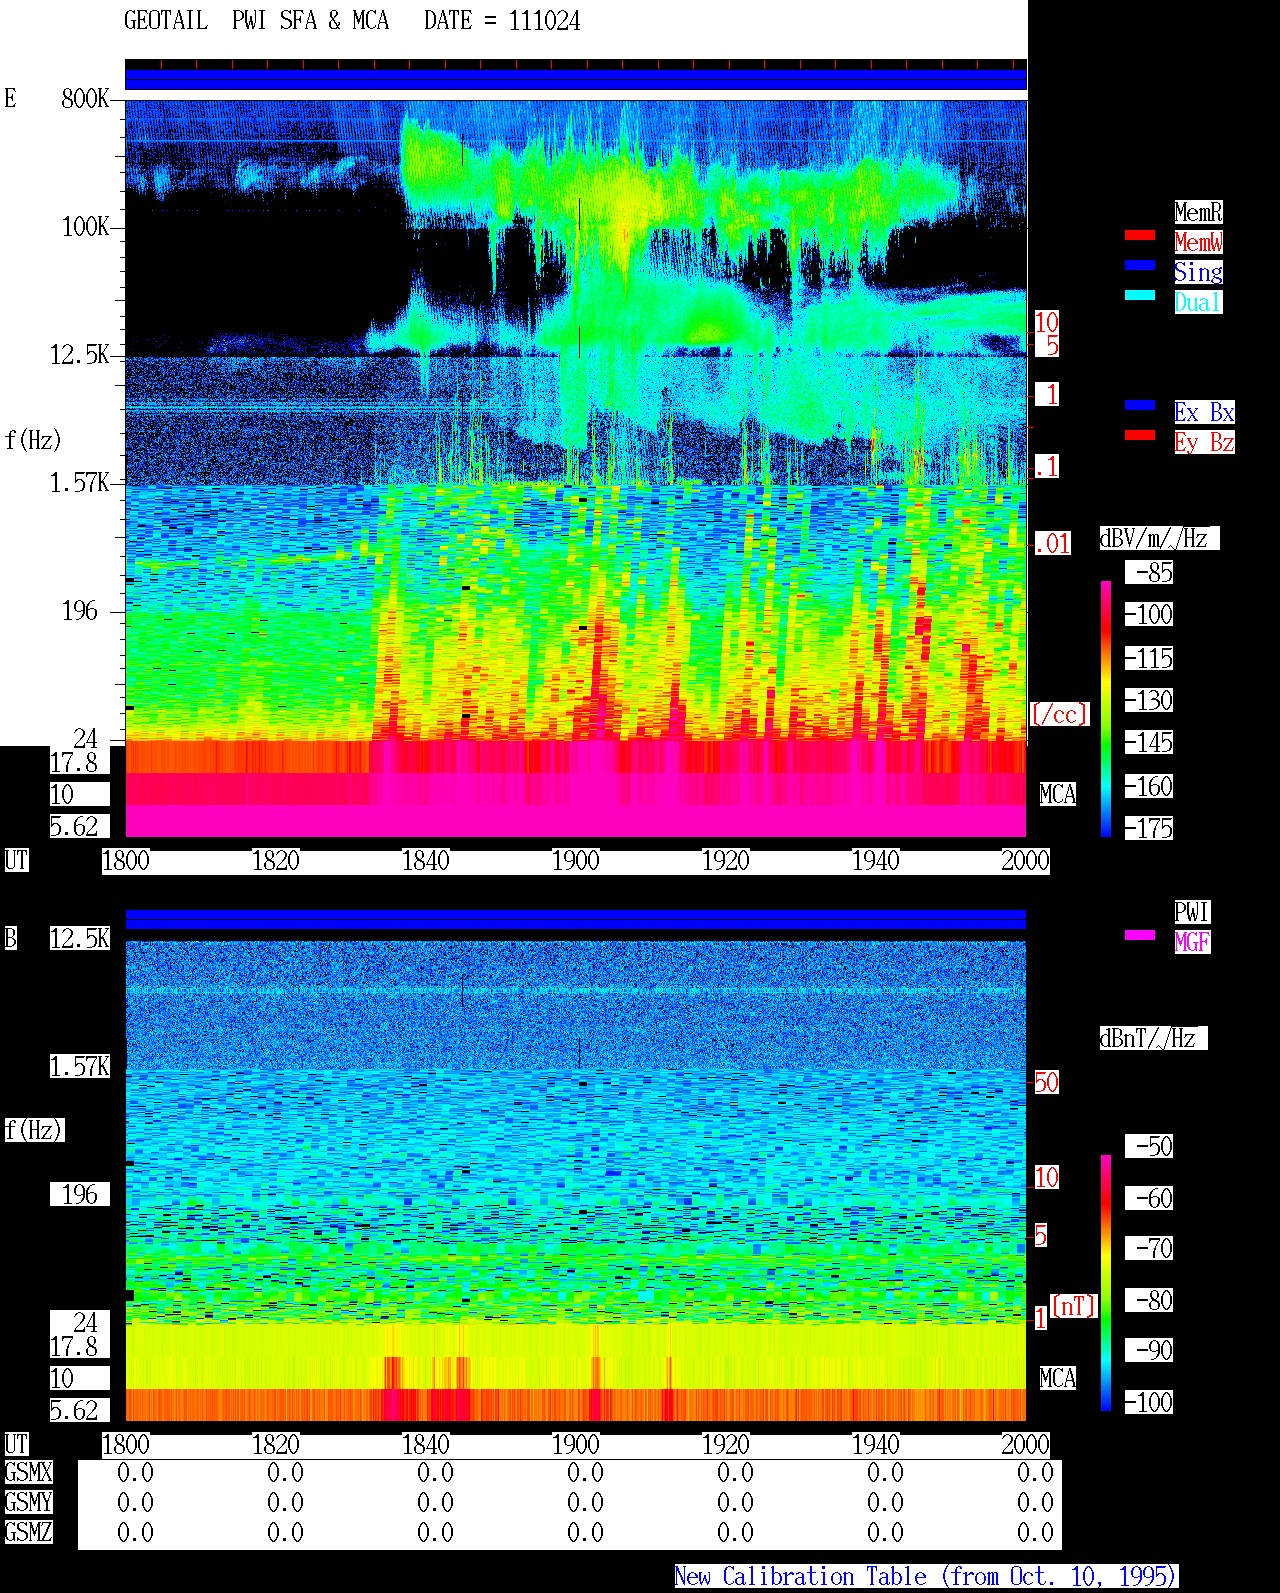
Task: Click the 1840 UT tick under B spectrogram
Action: (425, 1445)
